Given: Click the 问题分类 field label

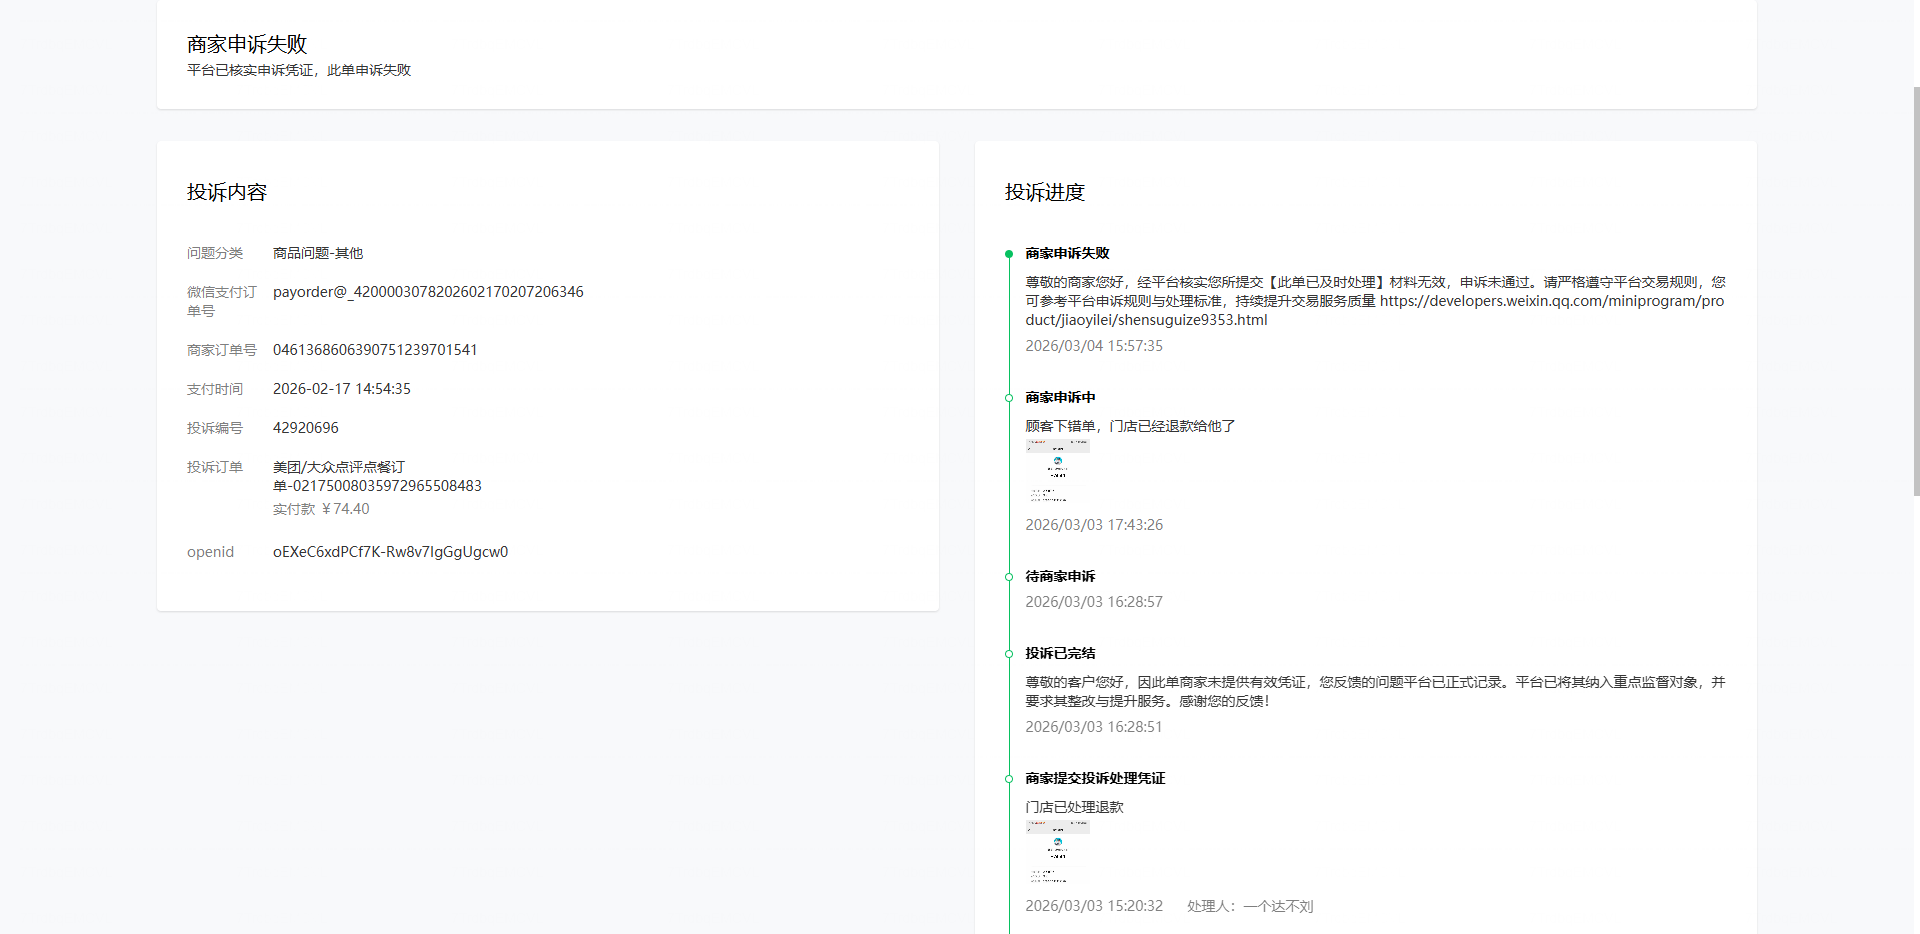Looking at the screenshot, I should click(x=215, y=253).
